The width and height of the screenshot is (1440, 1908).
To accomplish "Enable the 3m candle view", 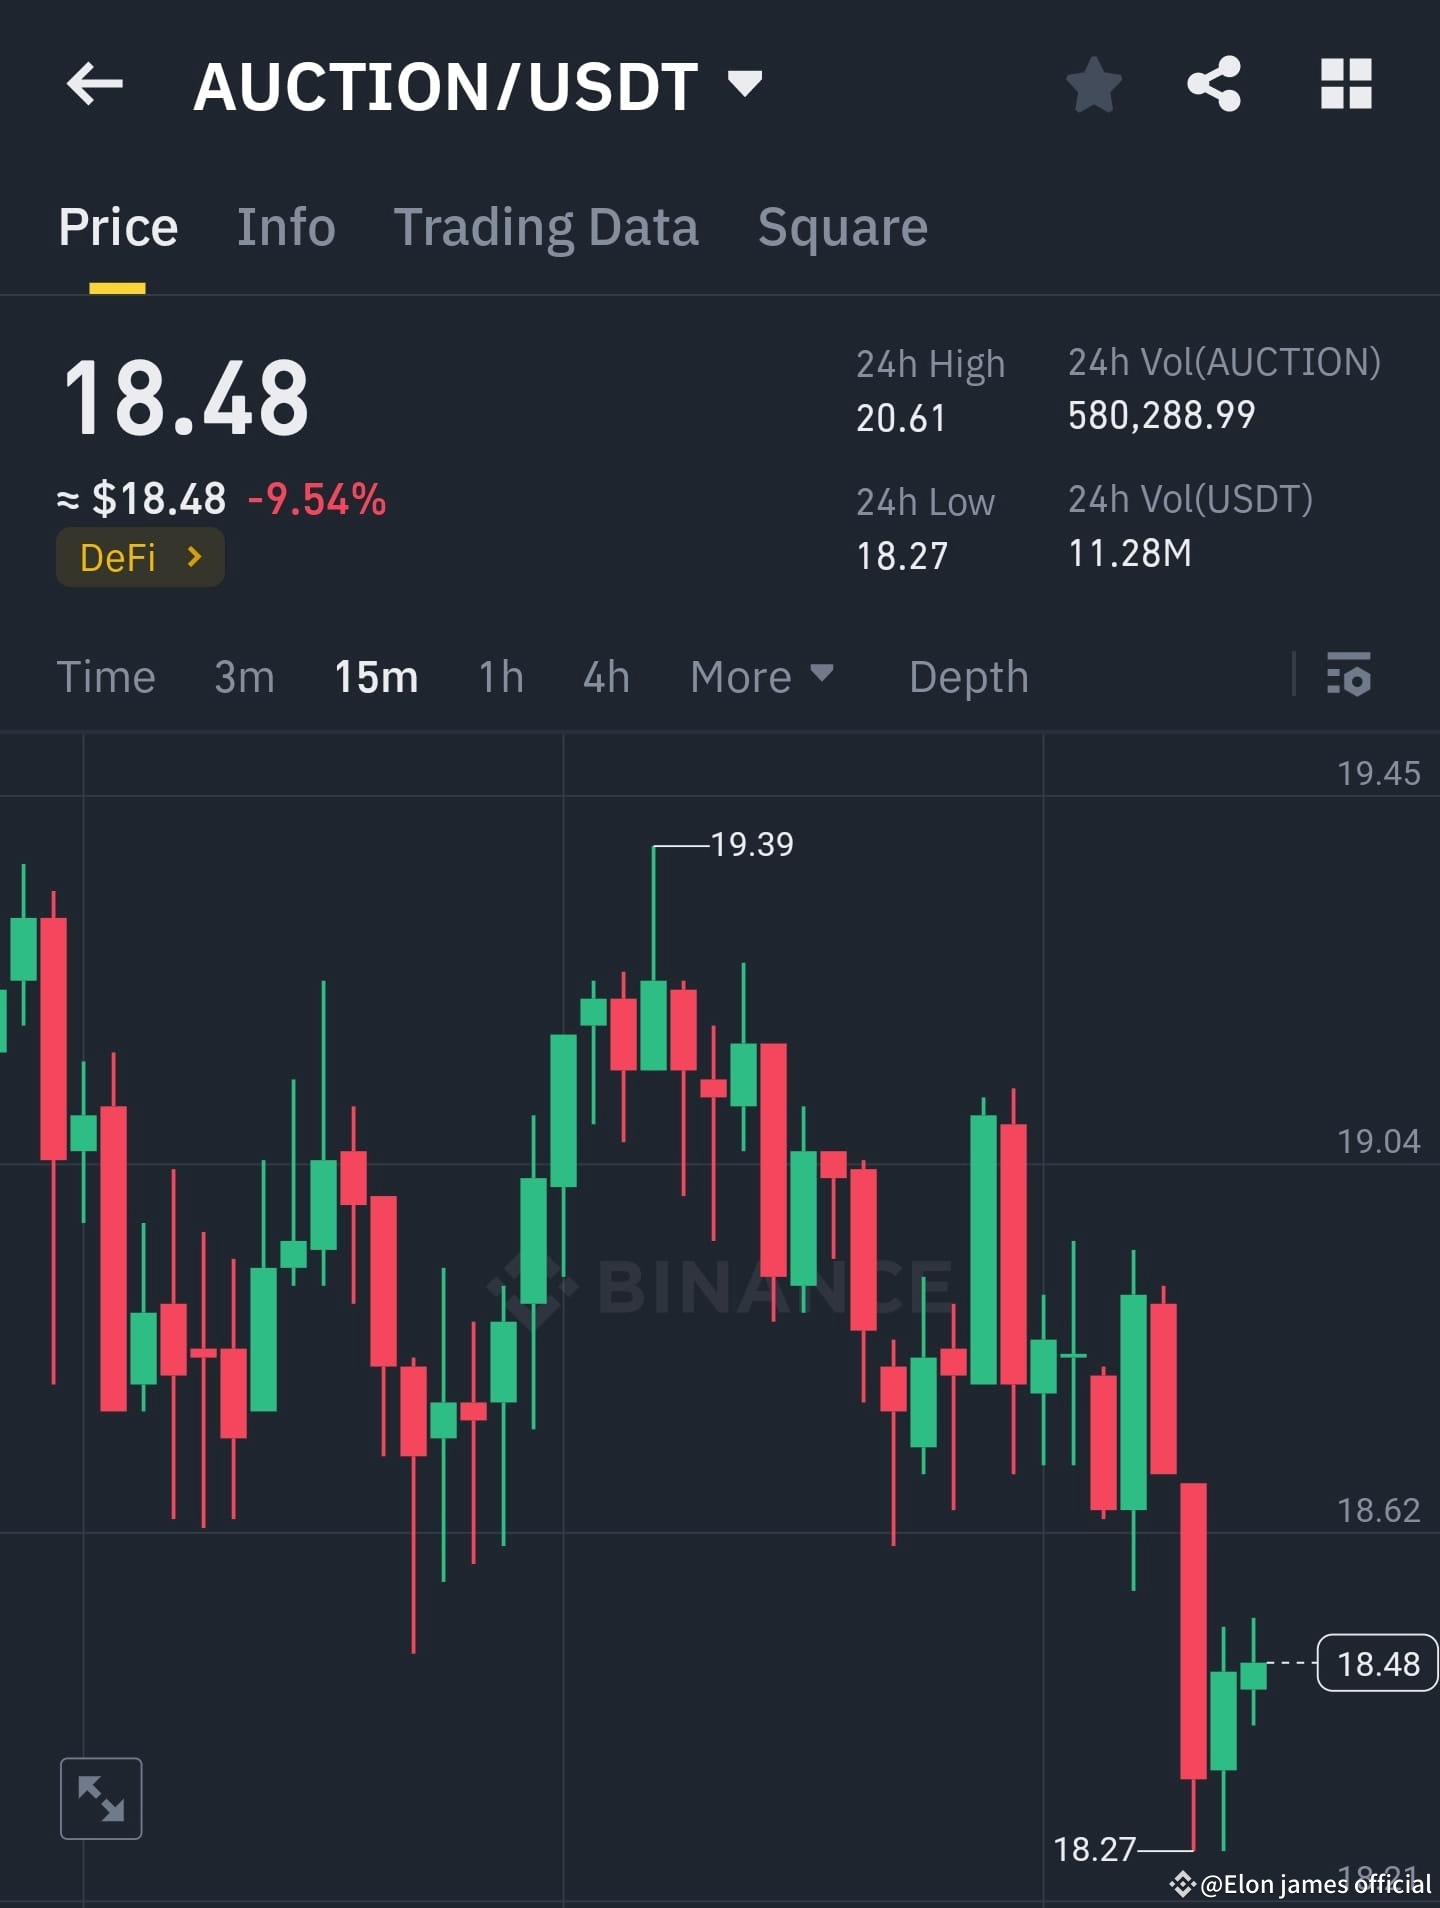I will pyautogui.click(x=243, y=677).
